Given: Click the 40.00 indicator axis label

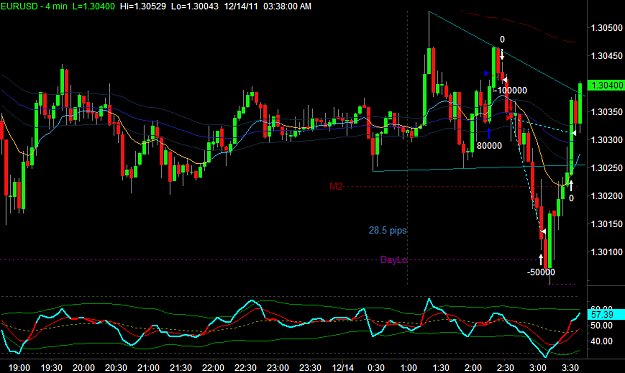Looking at the screenshot, I should [601, 341].
